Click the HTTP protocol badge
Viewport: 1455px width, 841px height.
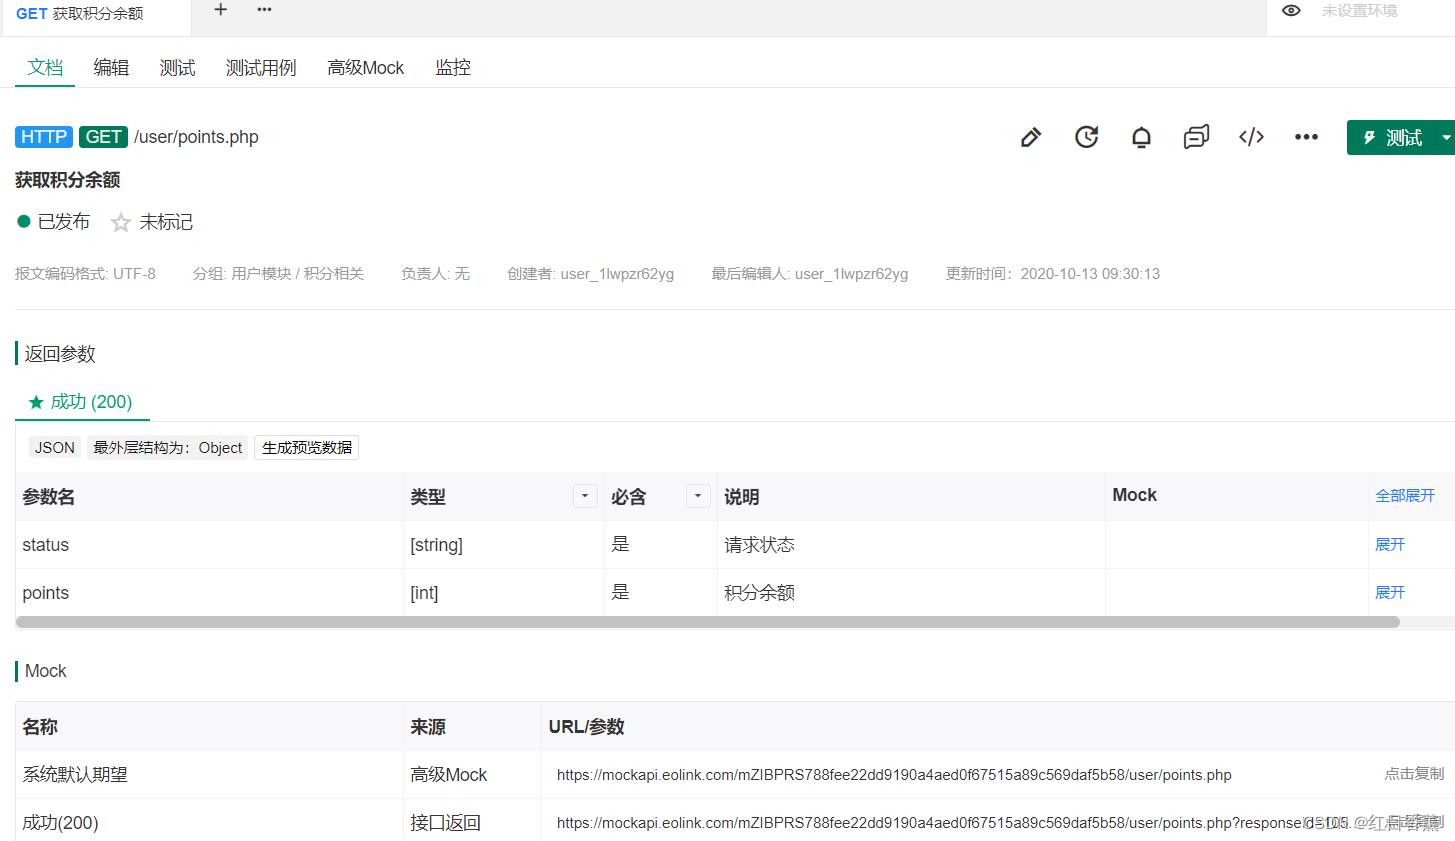[44, 137]
